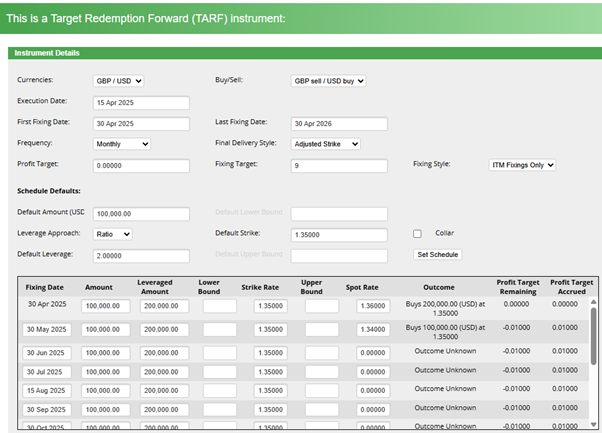Click the Default Strike input

[x=338, y=234]
